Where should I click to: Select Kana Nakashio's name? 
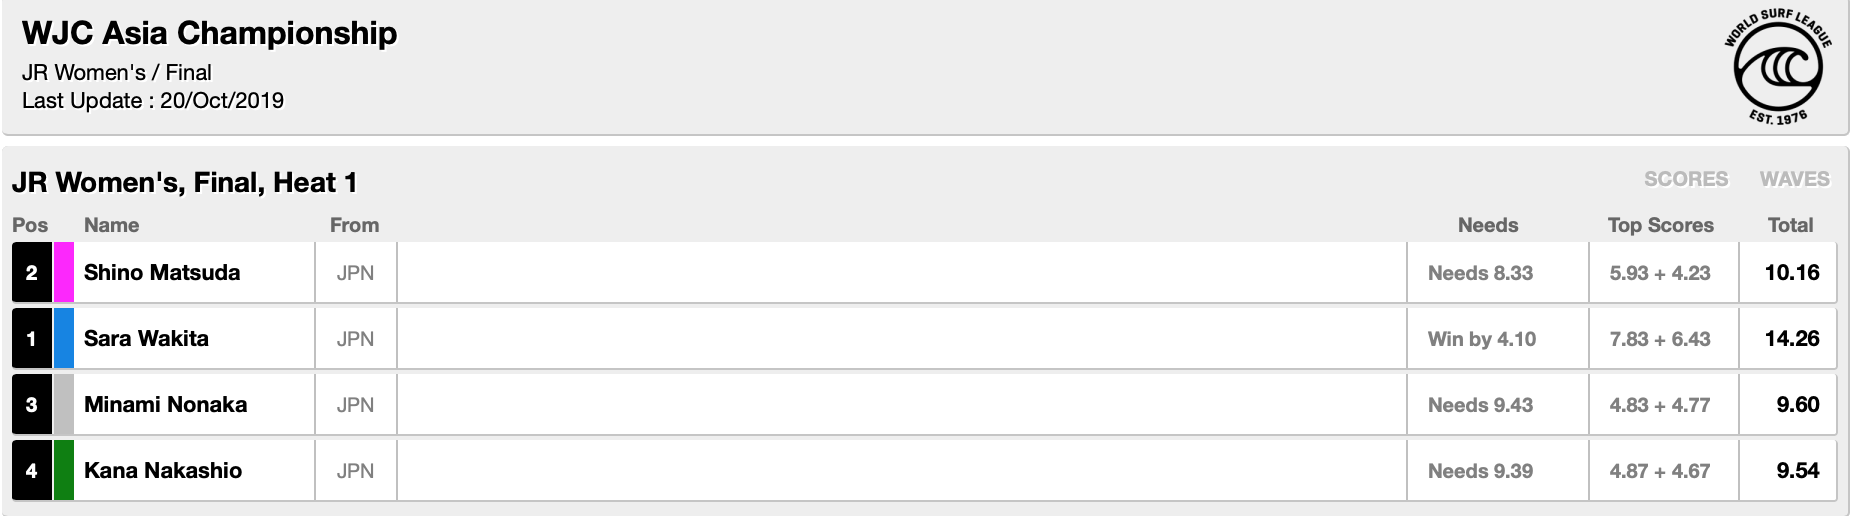click(163, 471)
